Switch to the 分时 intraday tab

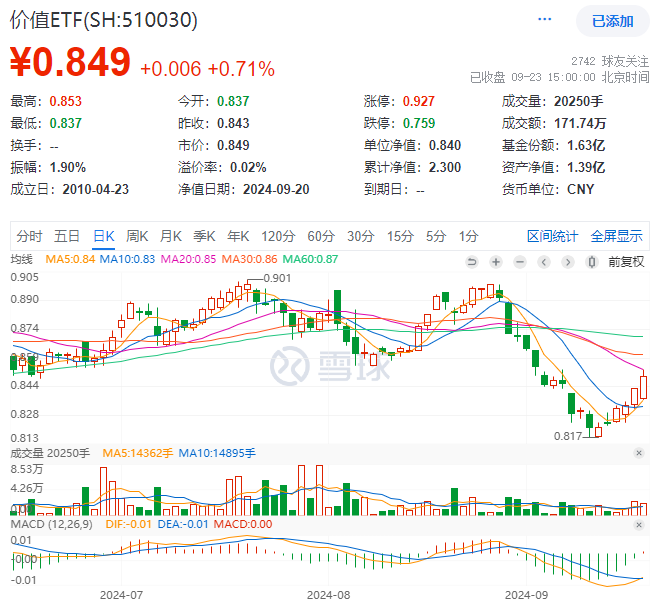[29, 237]
